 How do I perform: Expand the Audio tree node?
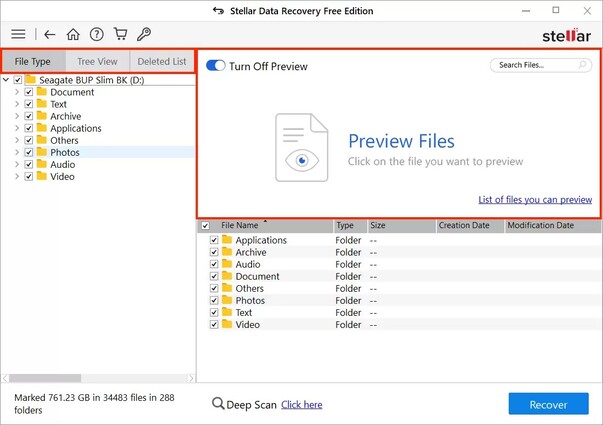tap(17, 164)
